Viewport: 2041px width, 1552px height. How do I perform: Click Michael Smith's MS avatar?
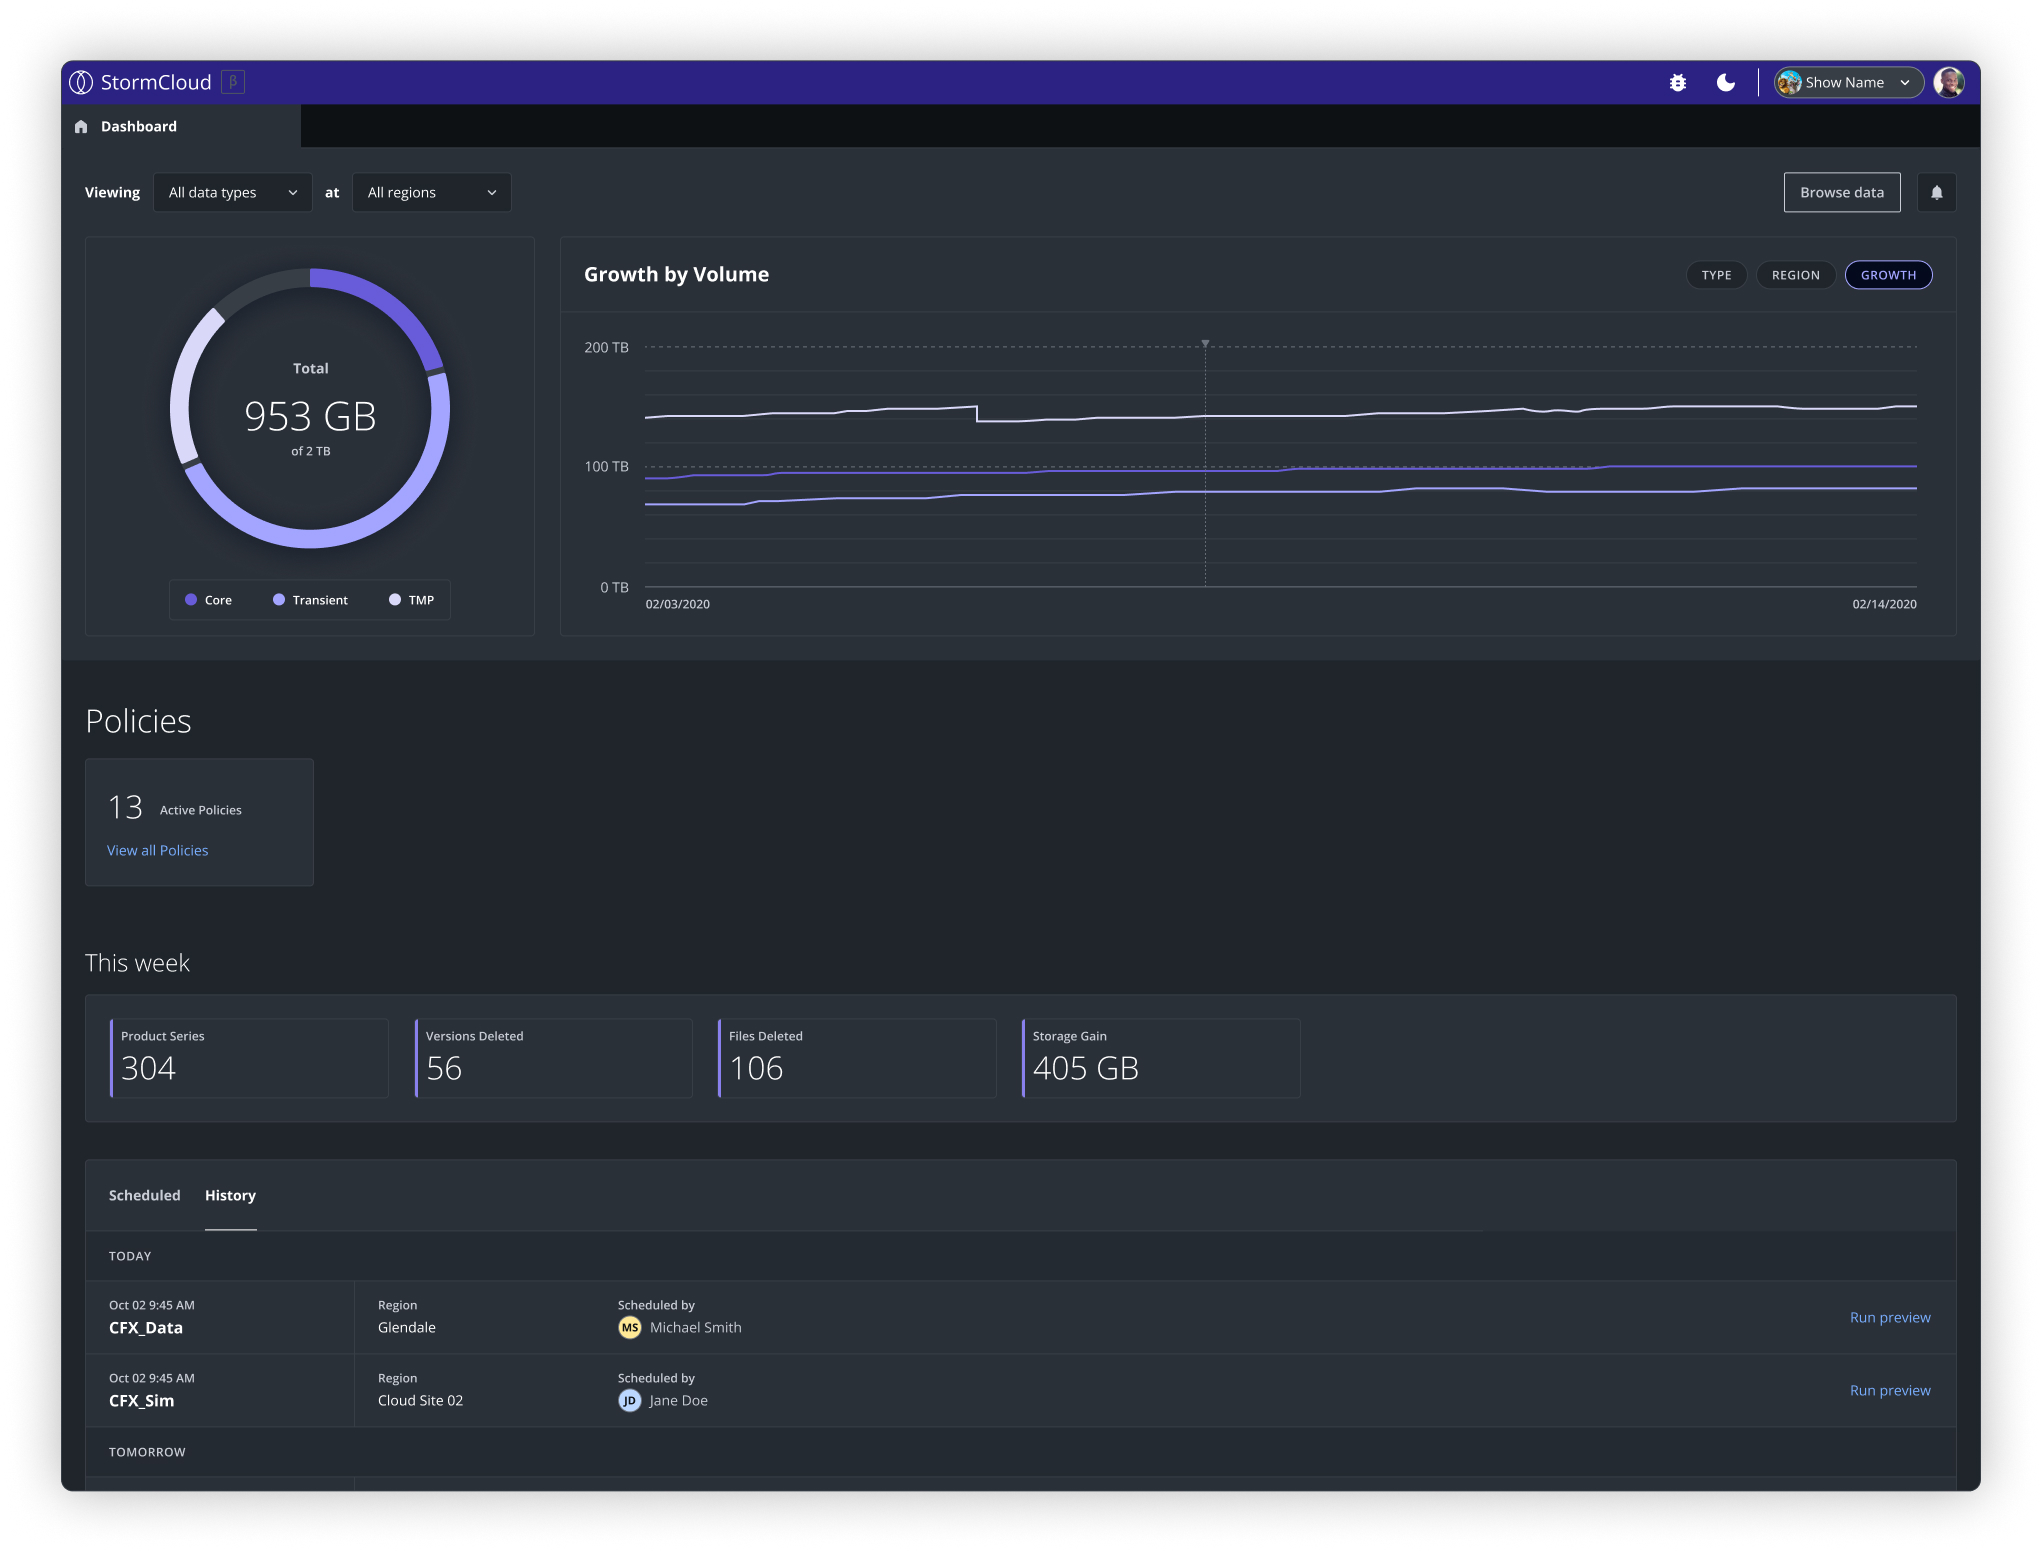click(x=629, y=1327)
